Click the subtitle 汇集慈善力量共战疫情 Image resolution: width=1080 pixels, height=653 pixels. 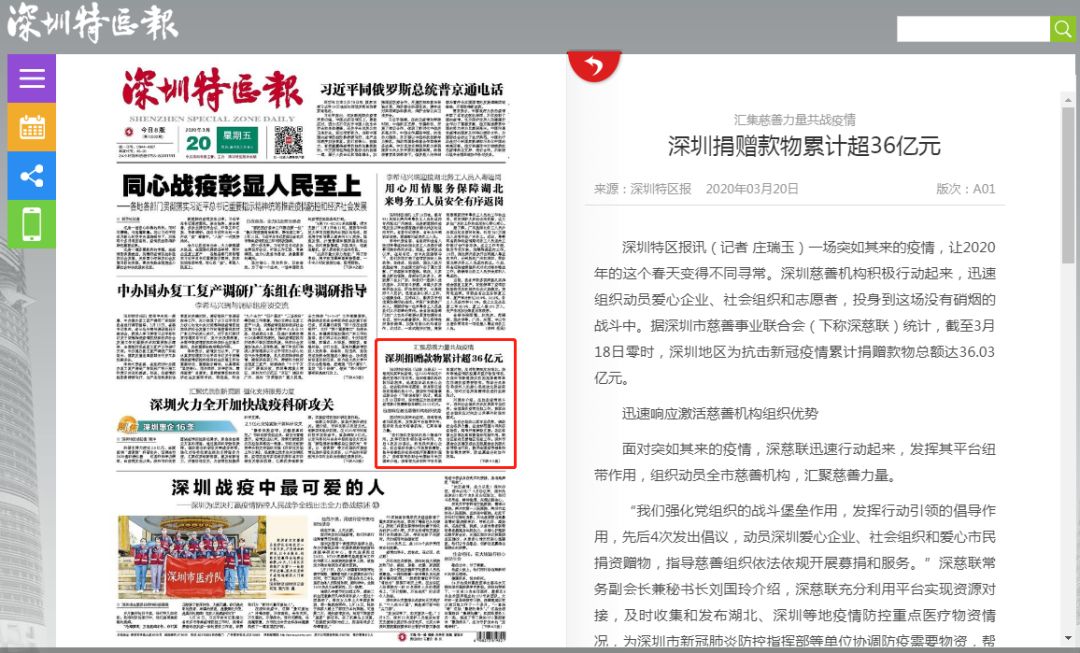tap(794, 120)
